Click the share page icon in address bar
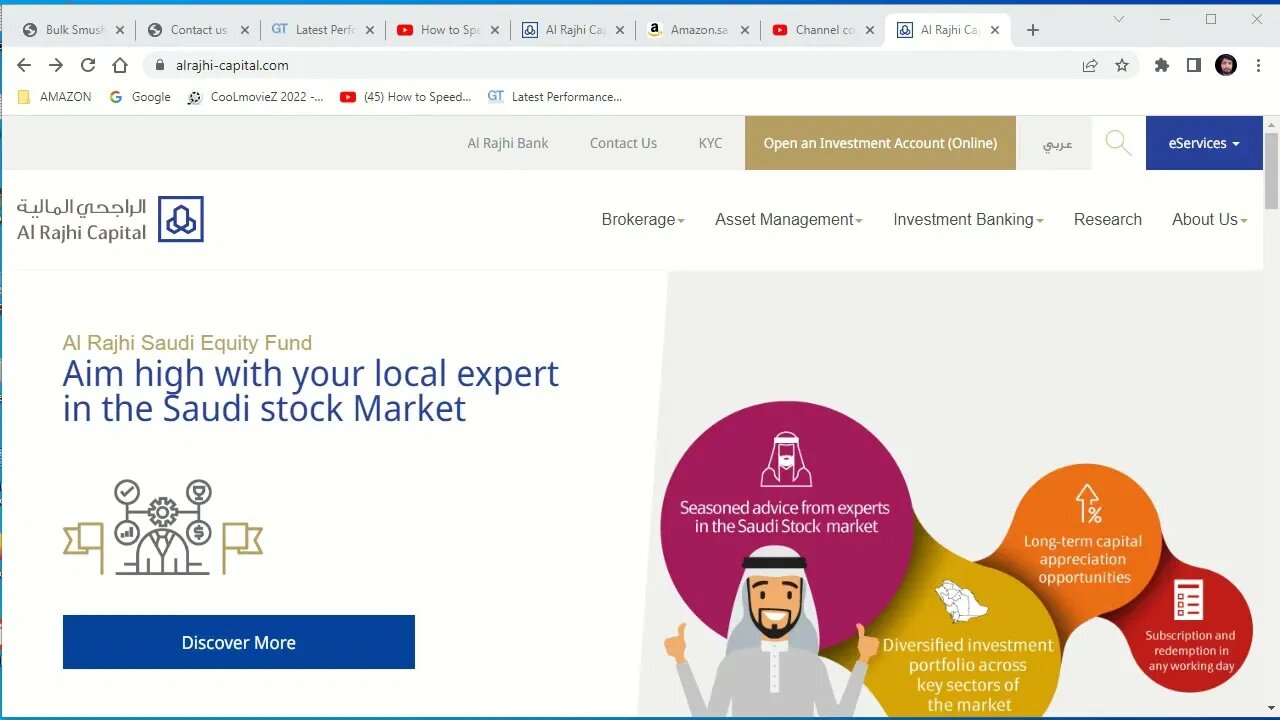Image resolution: width=1280 pixels, height=720 pixels. (x=1090, y=65)
